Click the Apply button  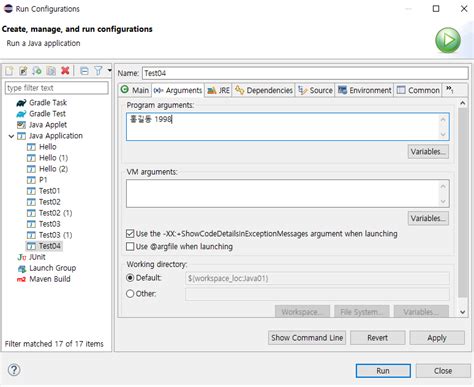pyautogui.click(x=437, y=338)
